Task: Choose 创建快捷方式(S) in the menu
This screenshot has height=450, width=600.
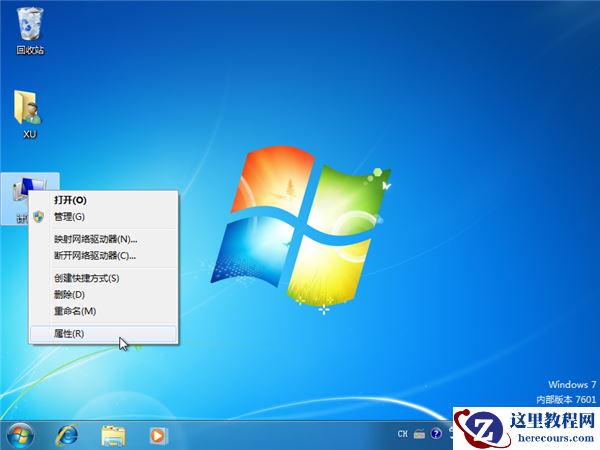Action: pyautogui.click(x=103, y=278)
